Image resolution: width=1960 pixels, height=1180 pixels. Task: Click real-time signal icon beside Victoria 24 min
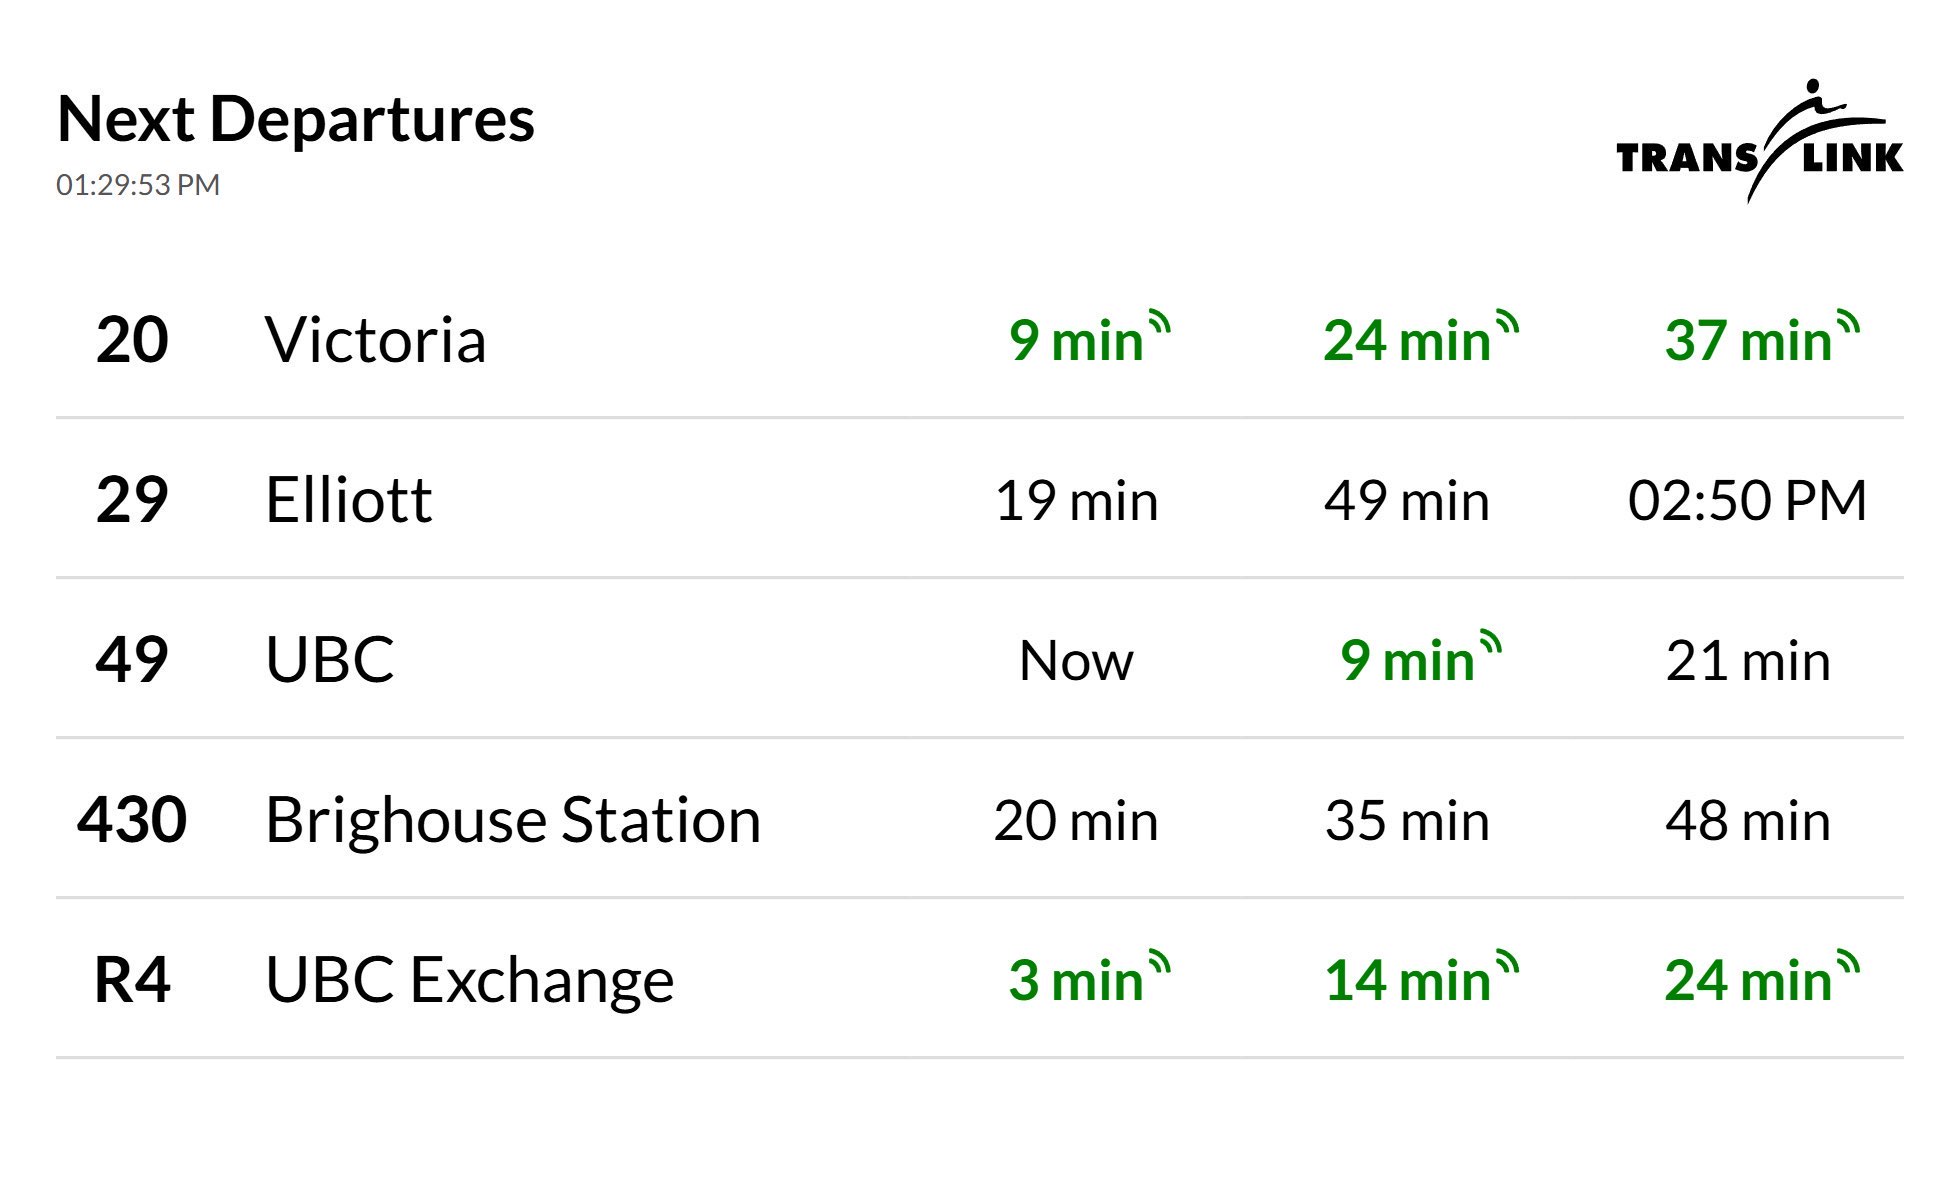point(1507,324)
